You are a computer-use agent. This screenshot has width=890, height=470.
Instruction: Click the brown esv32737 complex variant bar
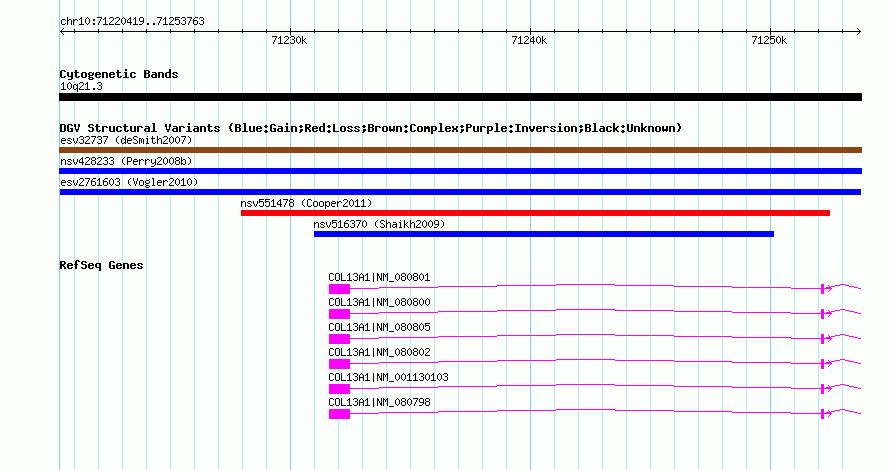click(460, 150)
